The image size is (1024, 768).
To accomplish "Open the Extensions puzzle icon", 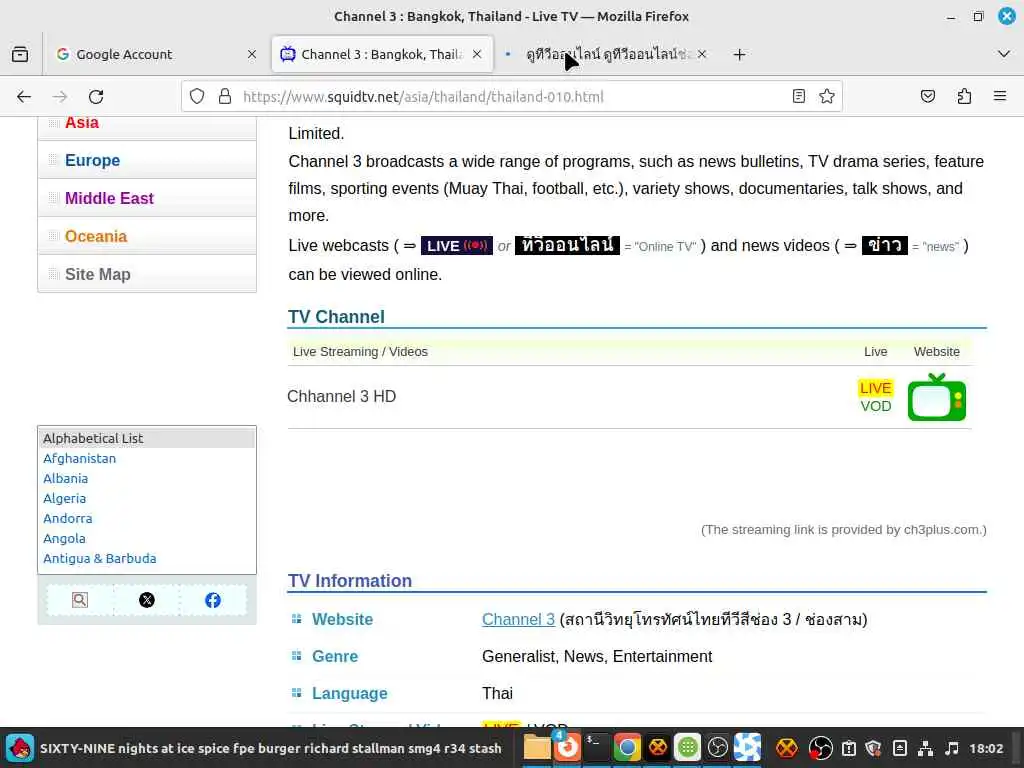I will click(x=964, y=97).
